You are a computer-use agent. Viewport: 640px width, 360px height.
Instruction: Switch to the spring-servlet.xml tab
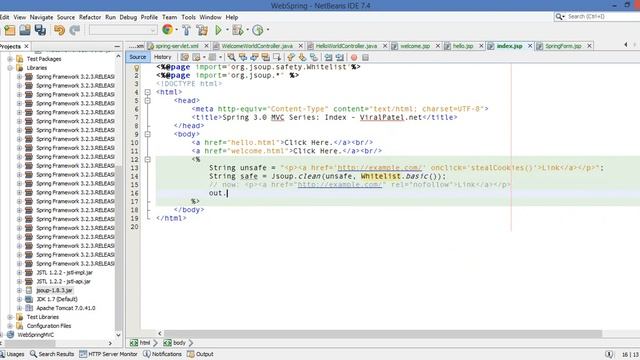point(177,46)
